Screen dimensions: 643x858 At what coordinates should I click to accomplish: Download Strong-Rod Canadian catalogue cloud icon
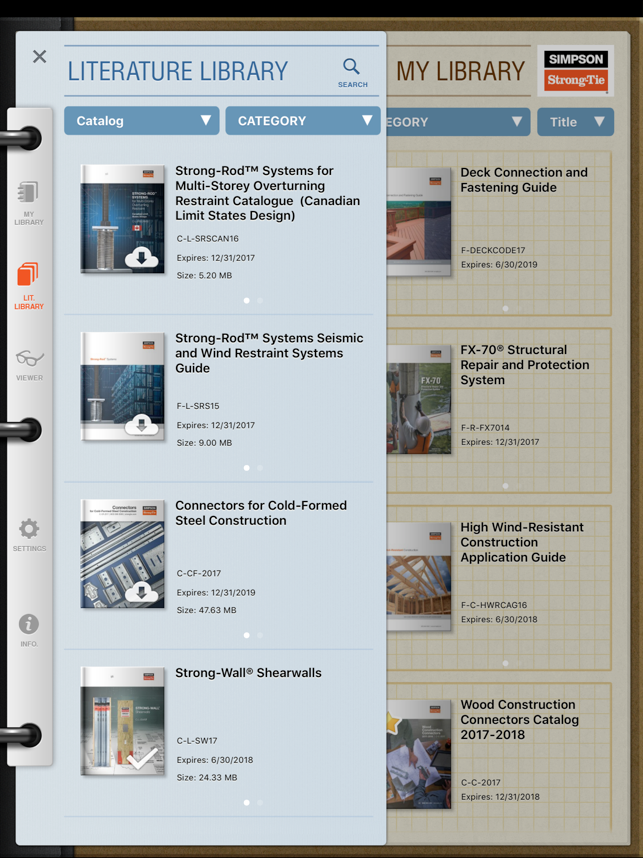(x=142, y=257)
